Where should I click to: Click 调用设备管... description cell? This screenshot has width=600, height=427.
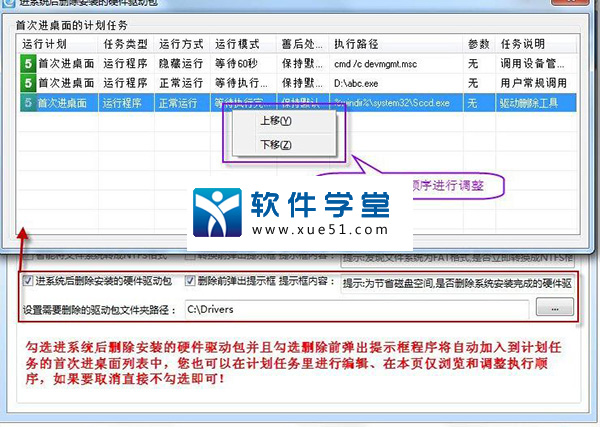pos(532,64)
